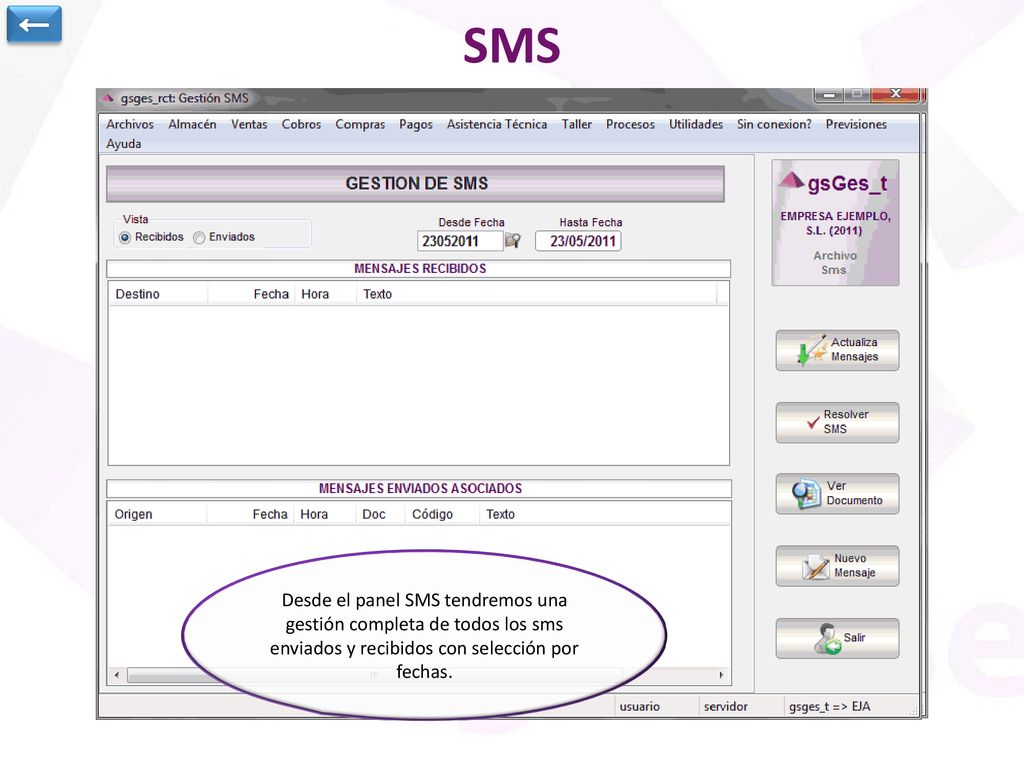Open the Ayuda menu
The width and height of the screenshot is (1024, 768).
(123, 144)
